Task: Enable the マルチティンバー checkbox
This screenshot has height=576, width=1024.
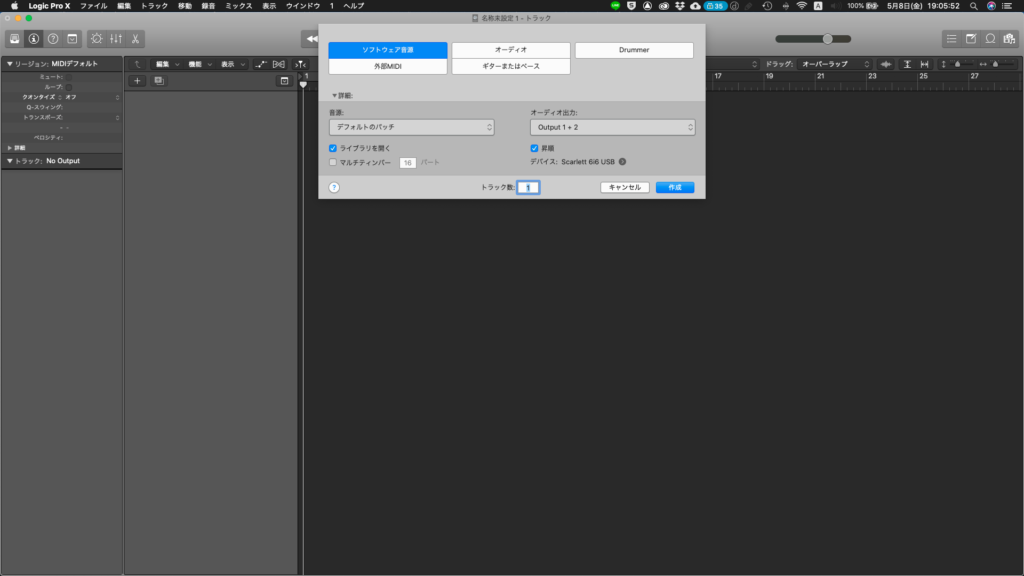Action: [333, 161]
